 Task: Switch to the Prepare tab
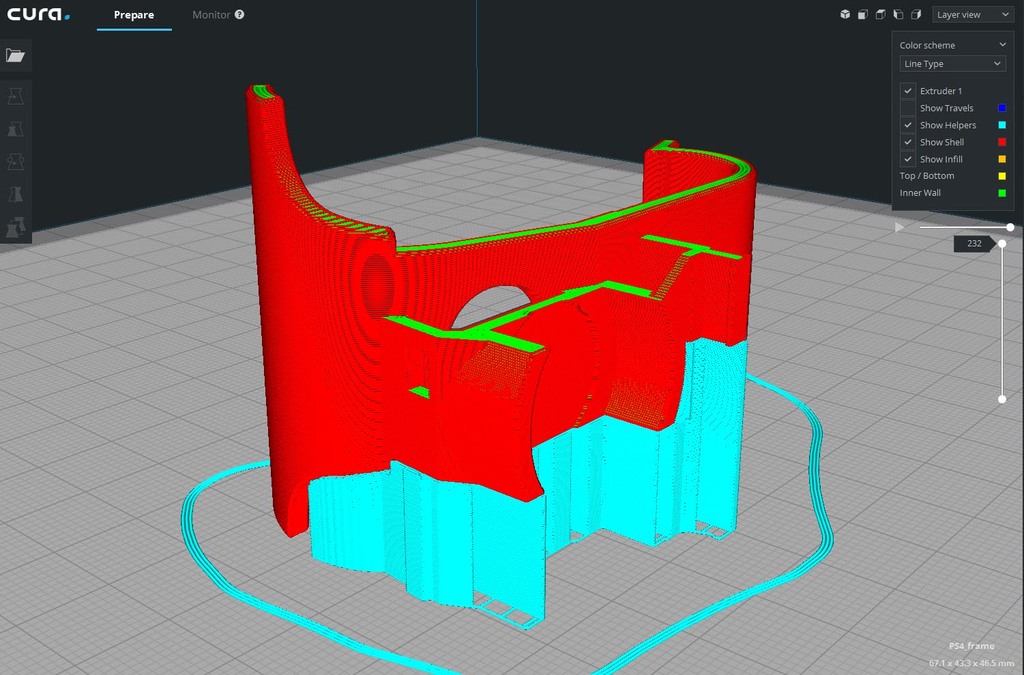click(x=134, y=15)
